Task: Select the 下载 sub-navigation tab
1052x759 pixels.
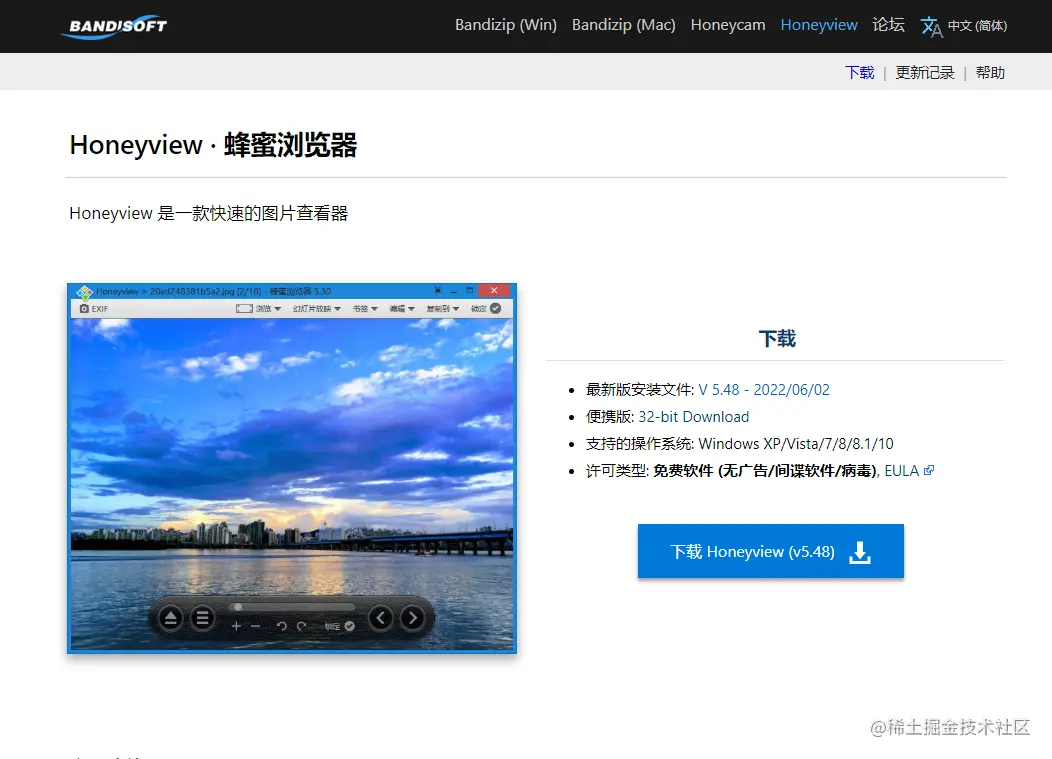Action: 859,72
